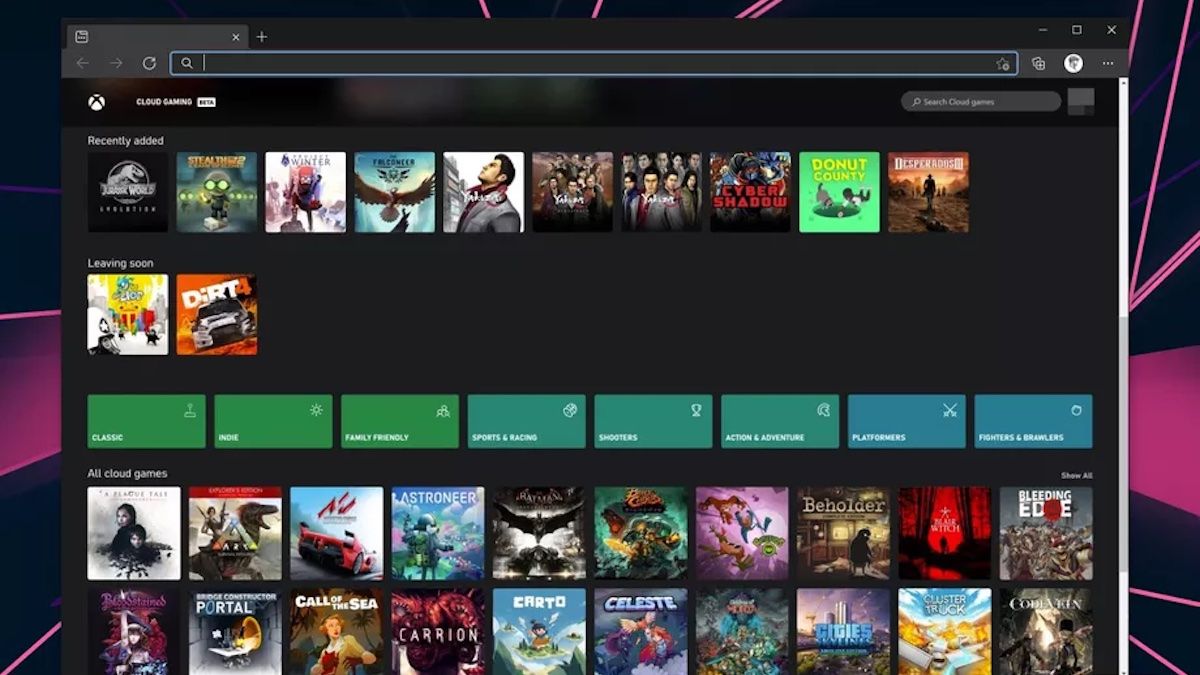Open the Sports & Racing category tile
This screenshot has height=675, width=1200.
(x=527, y=421)
